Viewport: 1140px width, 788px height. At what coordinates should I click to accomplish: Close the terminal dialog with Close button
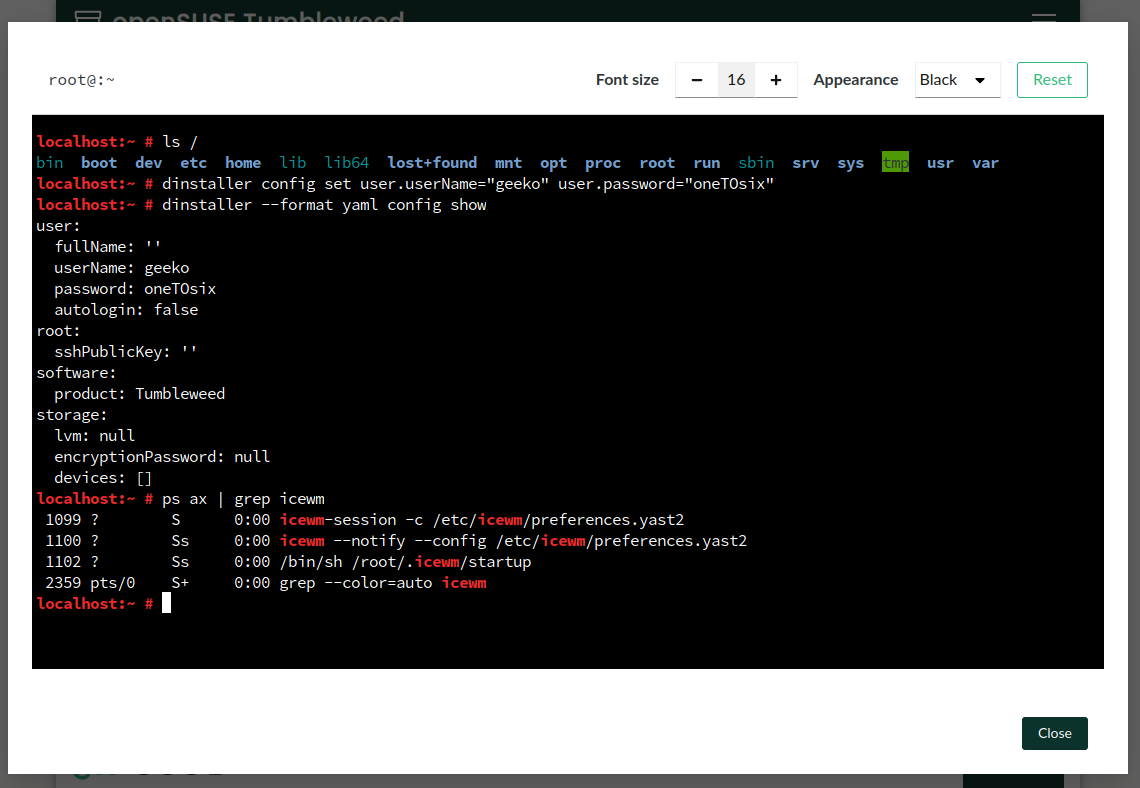pos(1054,733)
